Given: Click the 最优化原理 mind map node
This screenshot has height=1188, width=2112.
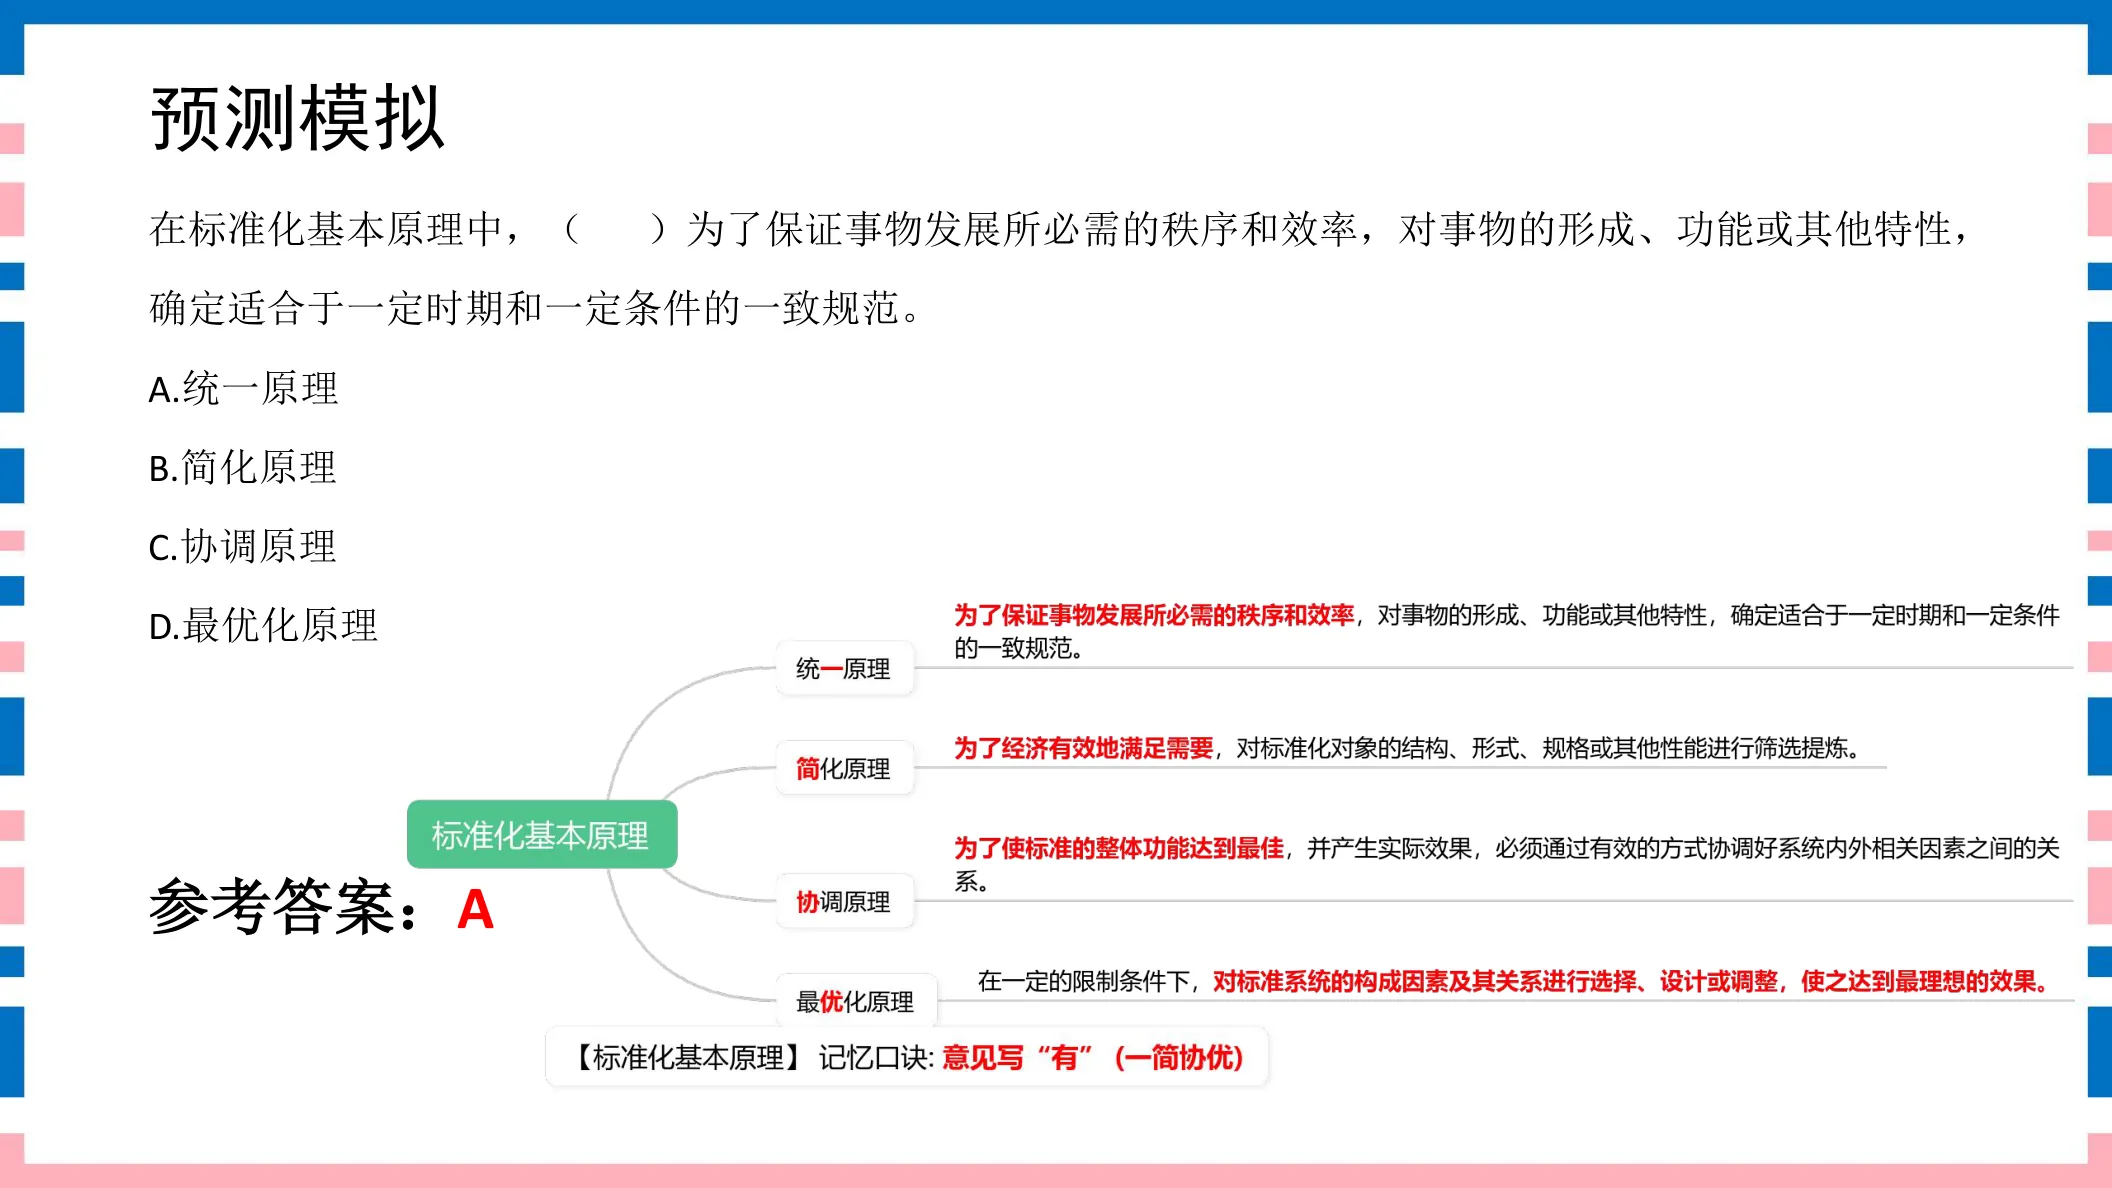Looking at the screenshot, I should pyautogui.click(x=856, y=1001).
